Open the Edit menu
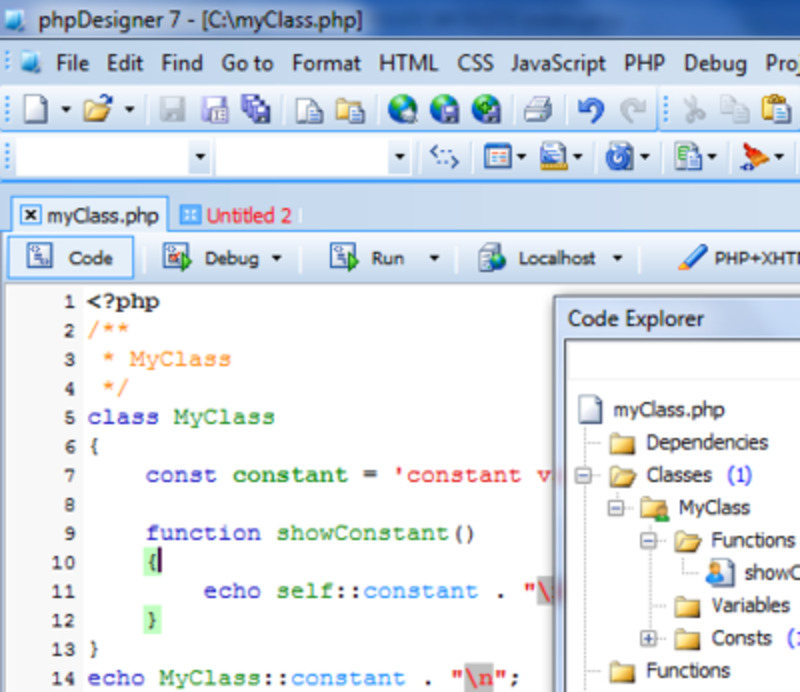800x692 pixels. (124, 63)
